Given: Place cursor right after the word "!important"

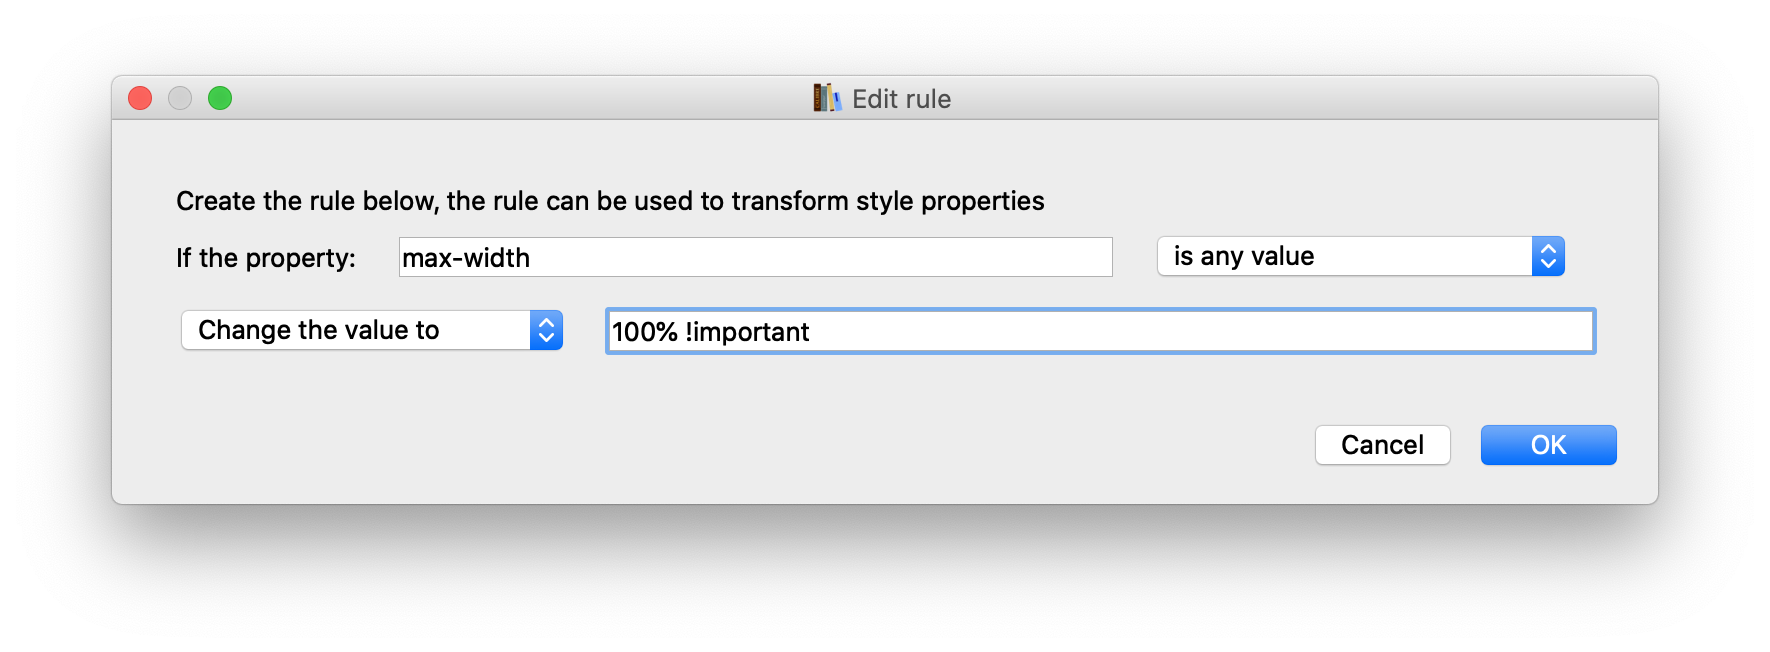Looking at the screenshot, I should [x=811, y=332].
